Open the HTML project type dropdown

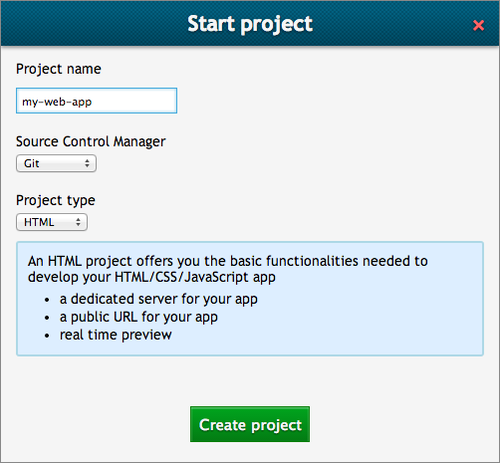pyautogui.click(x=52, y=222)
